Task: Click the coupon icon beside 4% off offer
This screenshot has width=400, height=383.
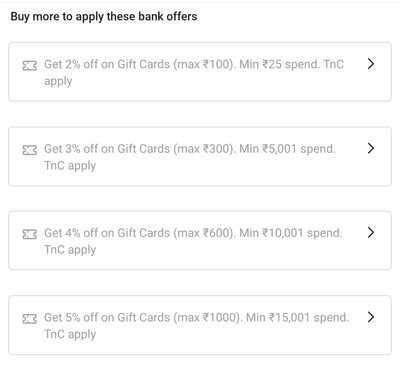Action: coord(30,234)
